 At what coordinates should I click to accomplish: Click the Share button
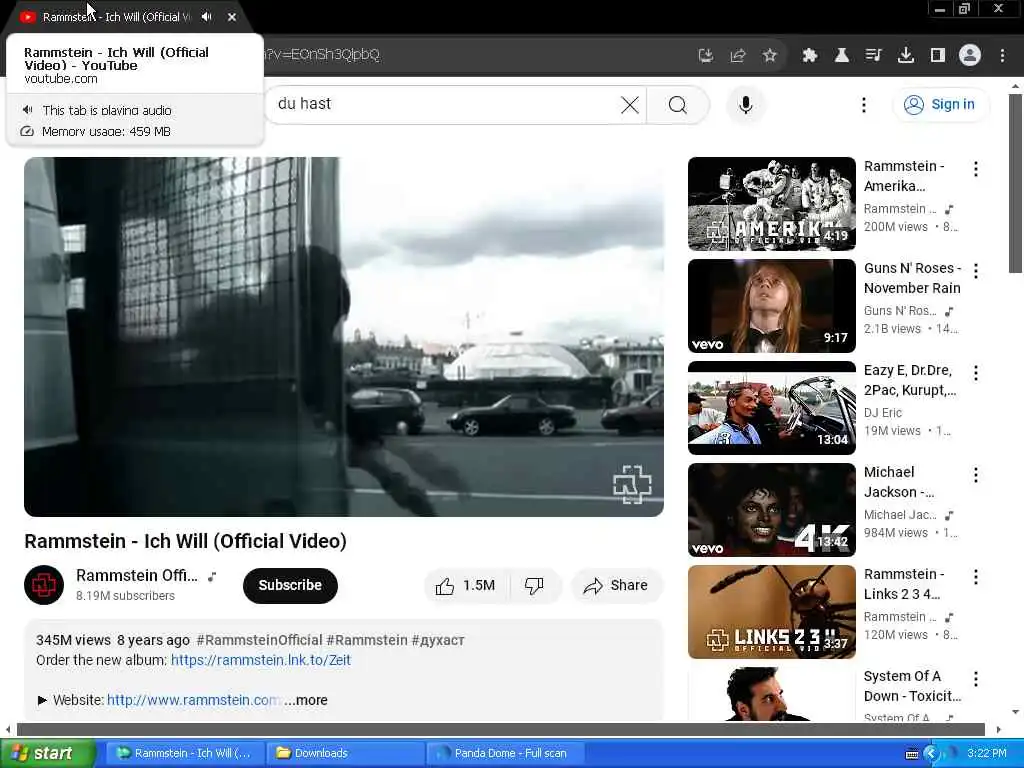point(616,586)
